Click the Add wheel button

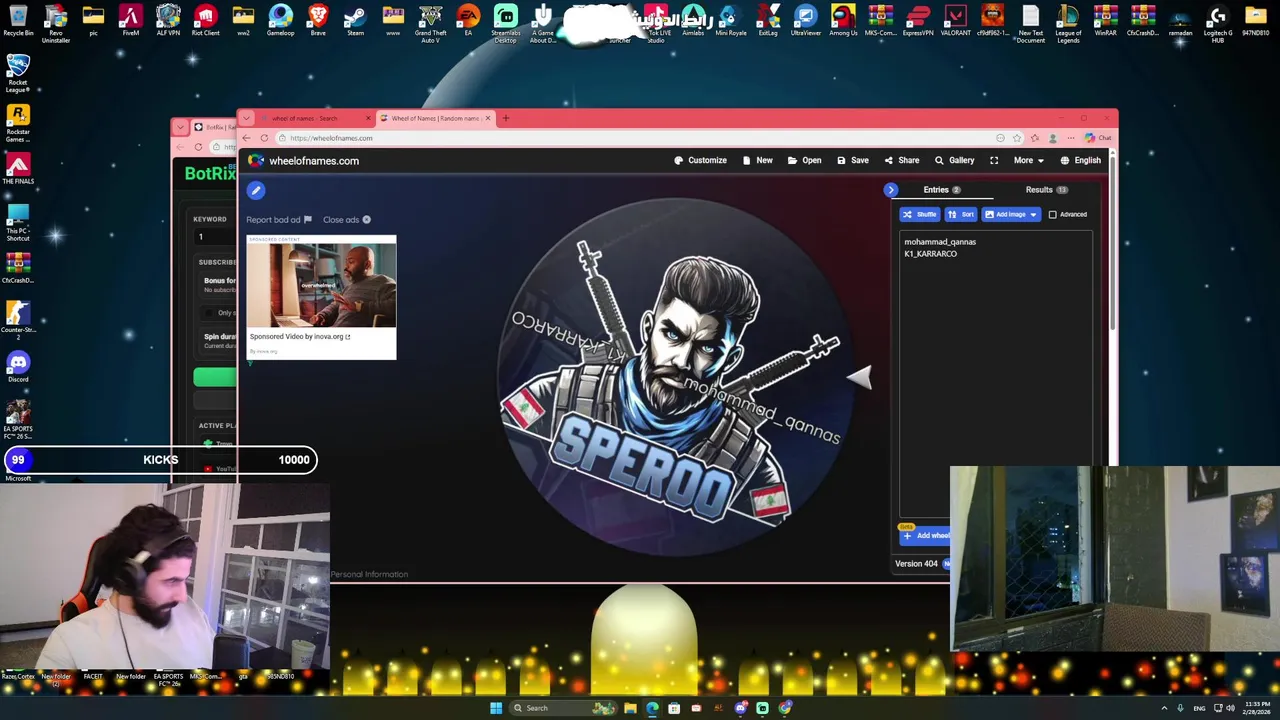[926, 536]
